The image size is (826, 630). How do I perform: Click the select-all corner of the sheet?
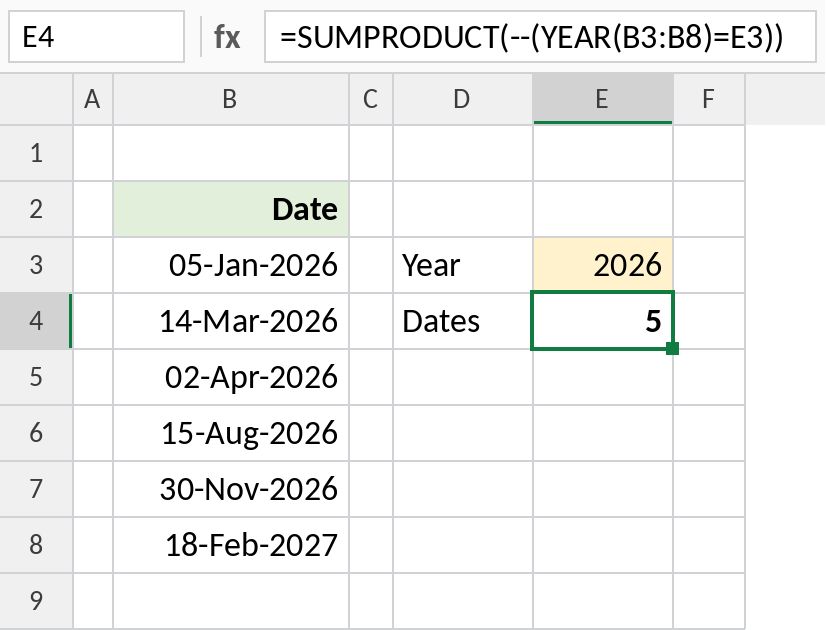pyautogui.click(x=36, y=99)
